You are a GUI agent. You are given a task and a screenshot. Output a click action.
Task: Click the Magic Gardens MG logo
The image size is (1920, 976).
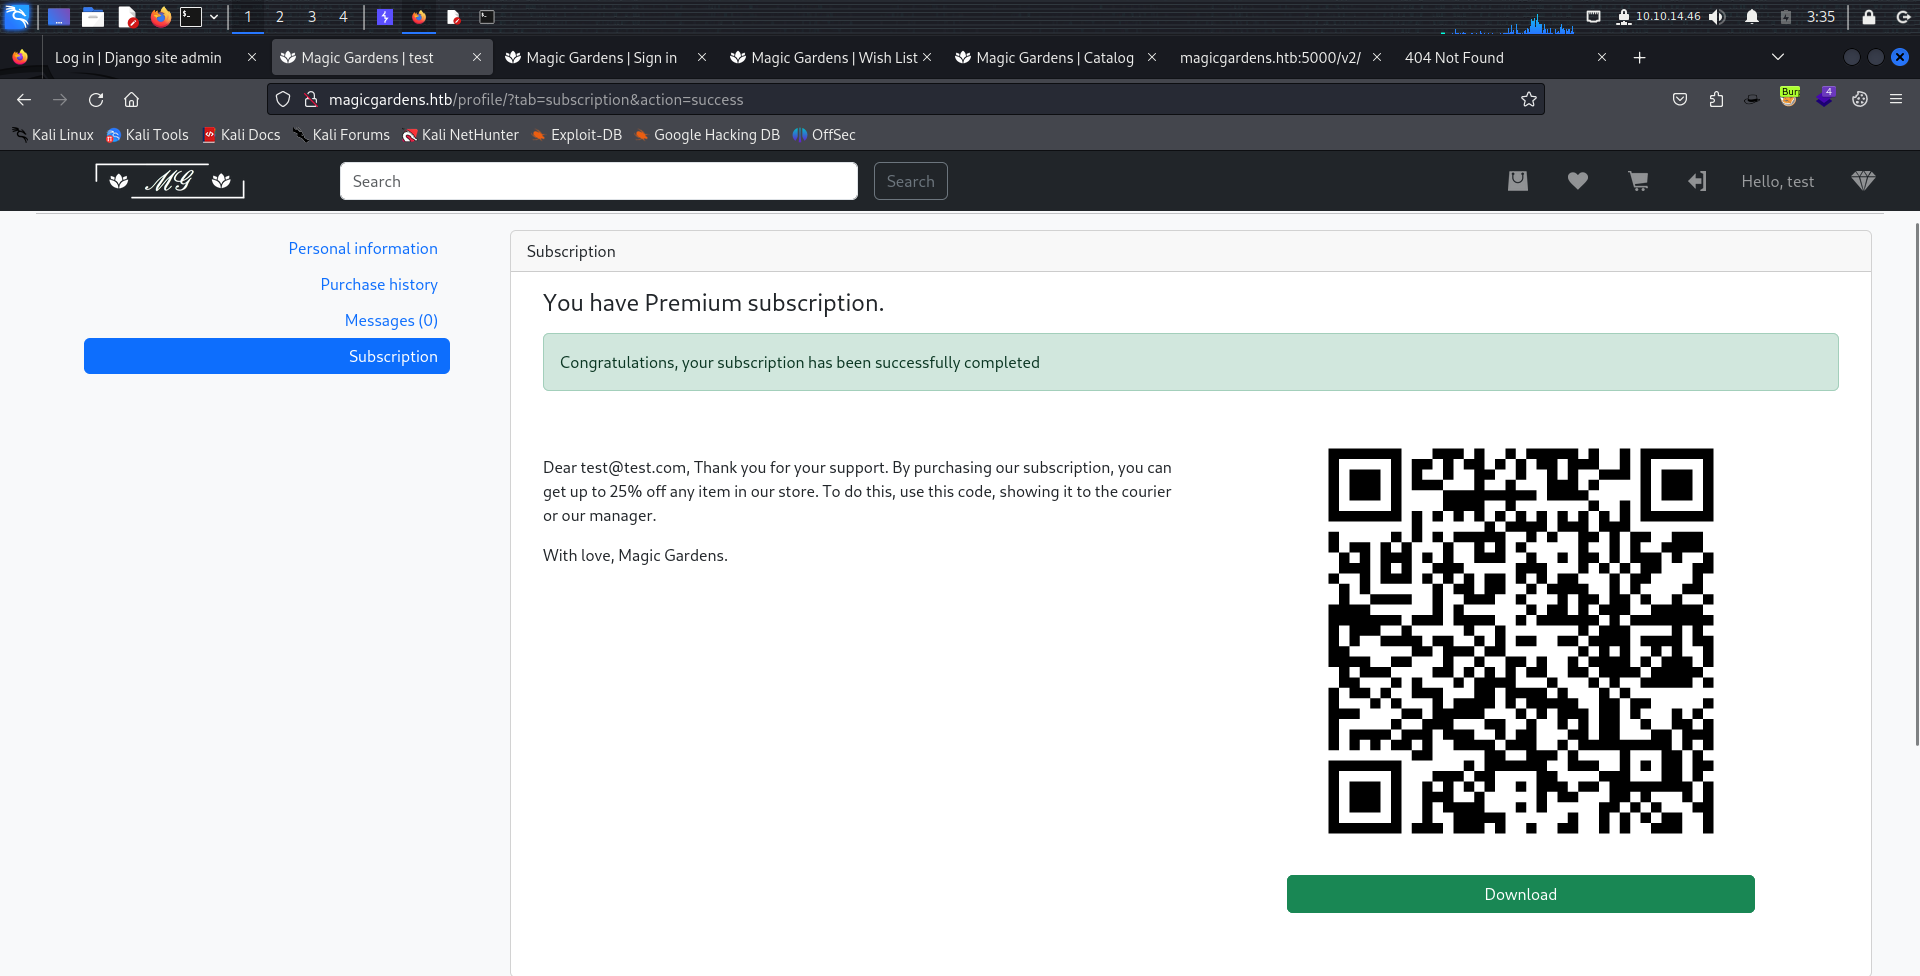[170, 181]
